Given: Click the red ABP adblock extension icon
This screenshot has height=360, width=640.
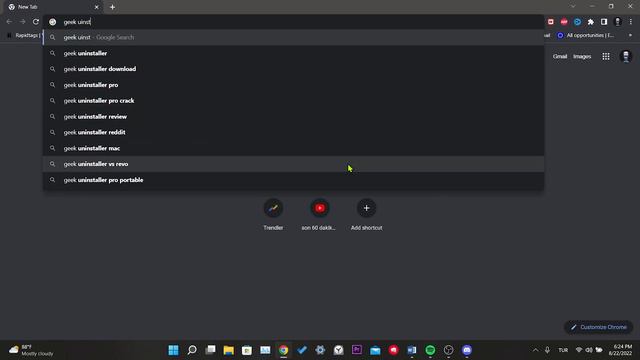Looking at the screenshot, I should pos(564,22).
